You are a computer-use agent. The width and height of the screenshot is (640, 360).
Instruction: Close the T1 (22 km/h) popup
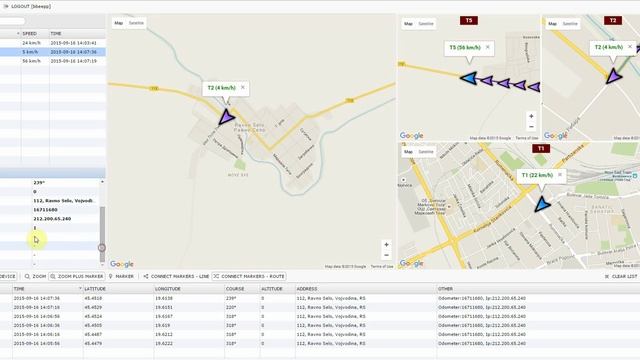tap(560, 175)
